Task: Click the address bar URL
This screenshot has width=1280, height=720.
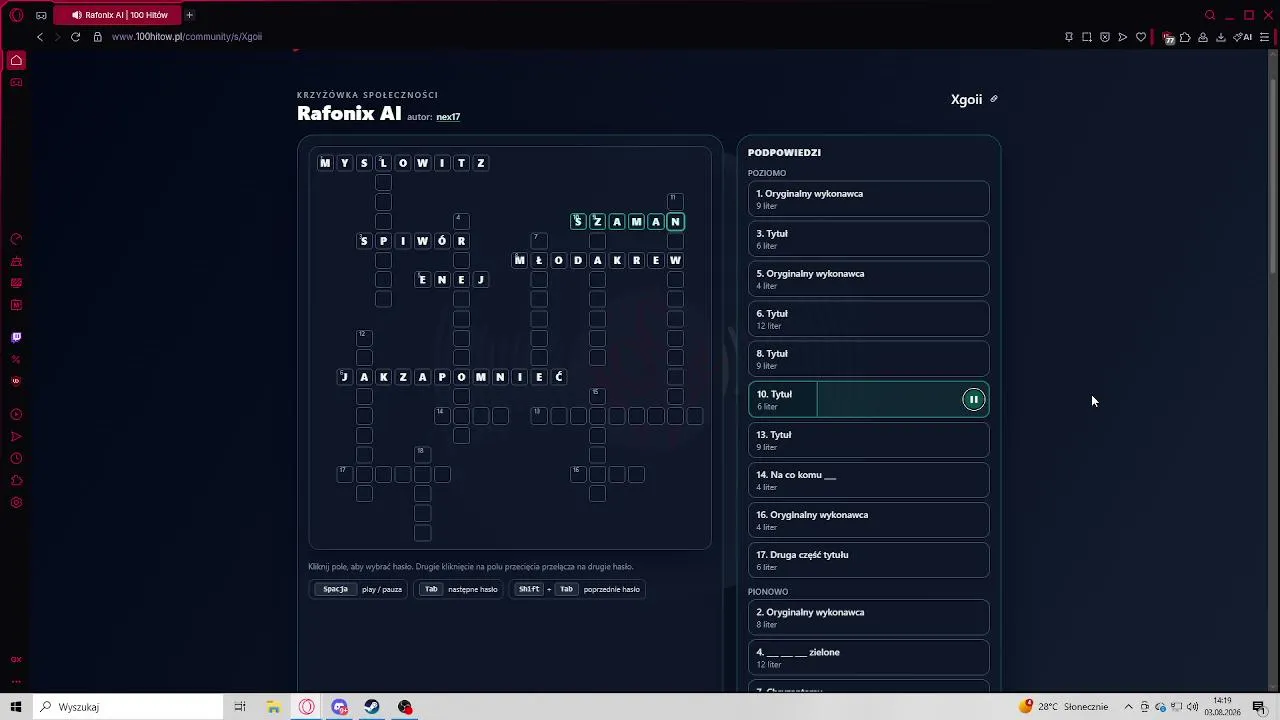Action: (x=187, y=37)
